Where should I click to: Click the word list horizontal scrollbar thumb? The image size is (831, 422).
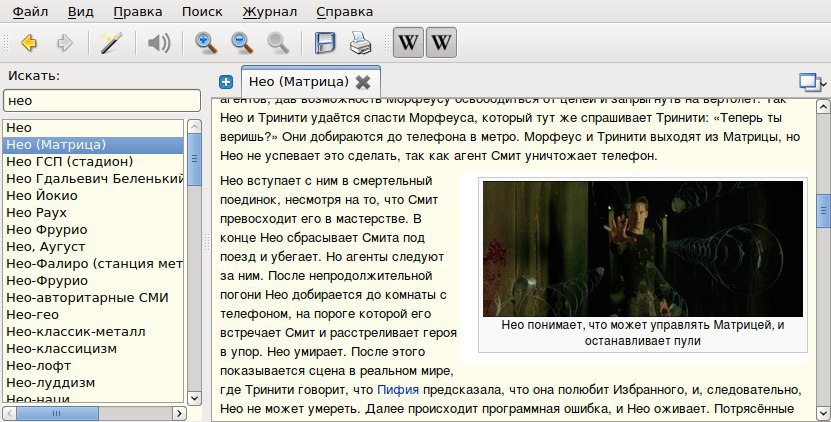[x=57, y=413]
